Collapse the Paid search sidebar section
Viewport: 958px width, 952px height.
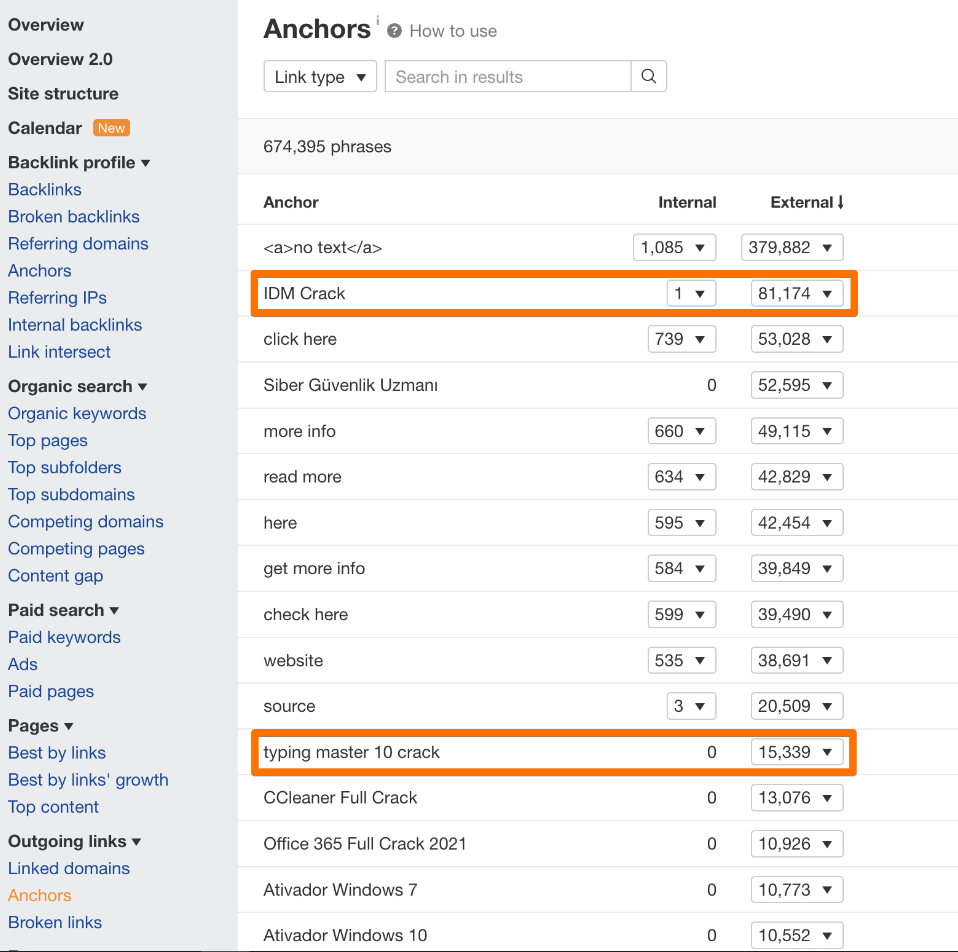114,611
